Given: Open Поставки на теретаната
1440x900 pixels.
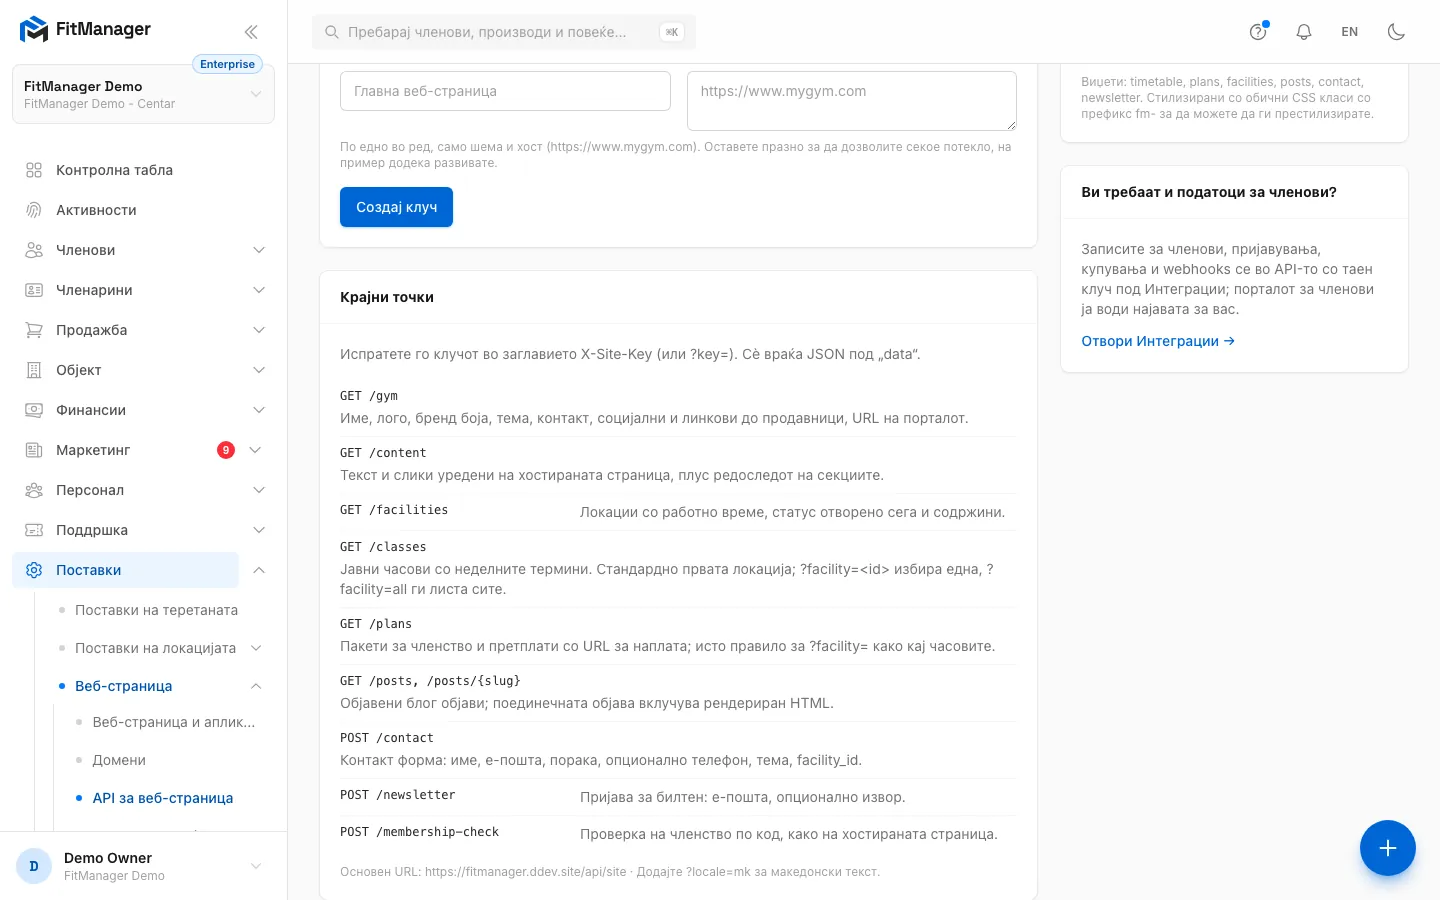Looking at the screenshot, I should click(x=156, y=610).
